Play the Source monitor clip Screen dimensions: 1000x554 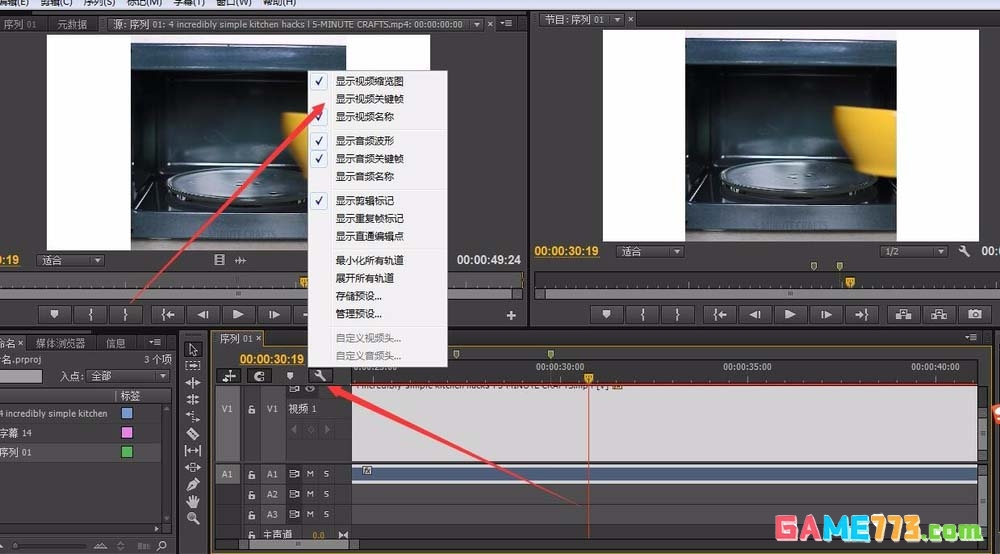click(x=238, y=314)
